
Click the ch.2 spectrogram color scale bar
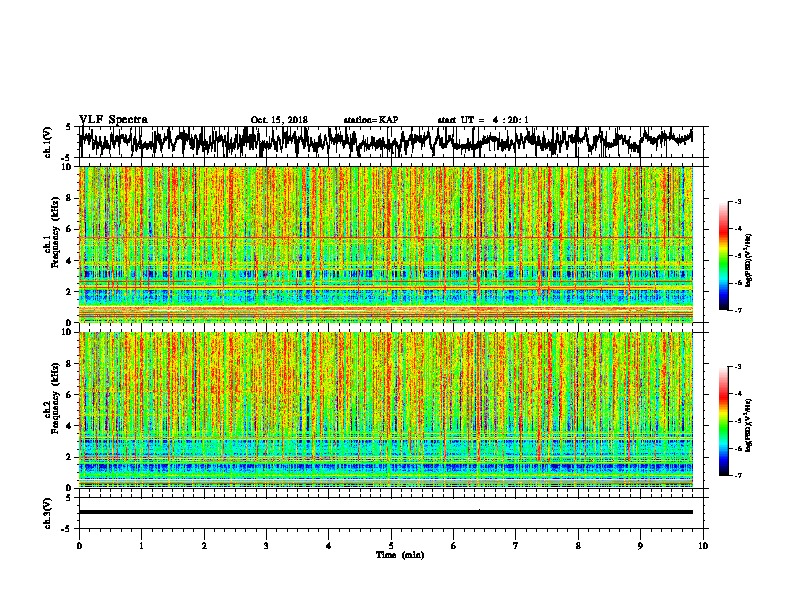pyautogui.click(x=723, y=421)
